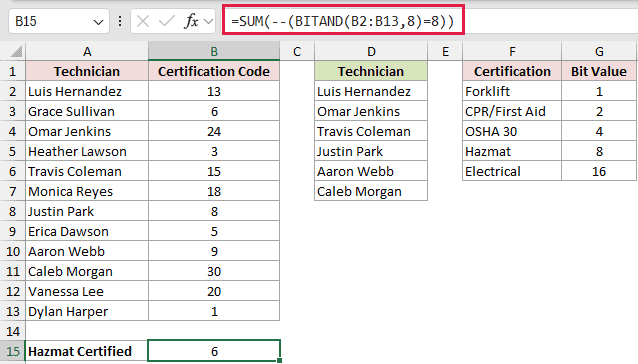
Task: Select 'Dylan Harper' cell
Action: (87, 311)
